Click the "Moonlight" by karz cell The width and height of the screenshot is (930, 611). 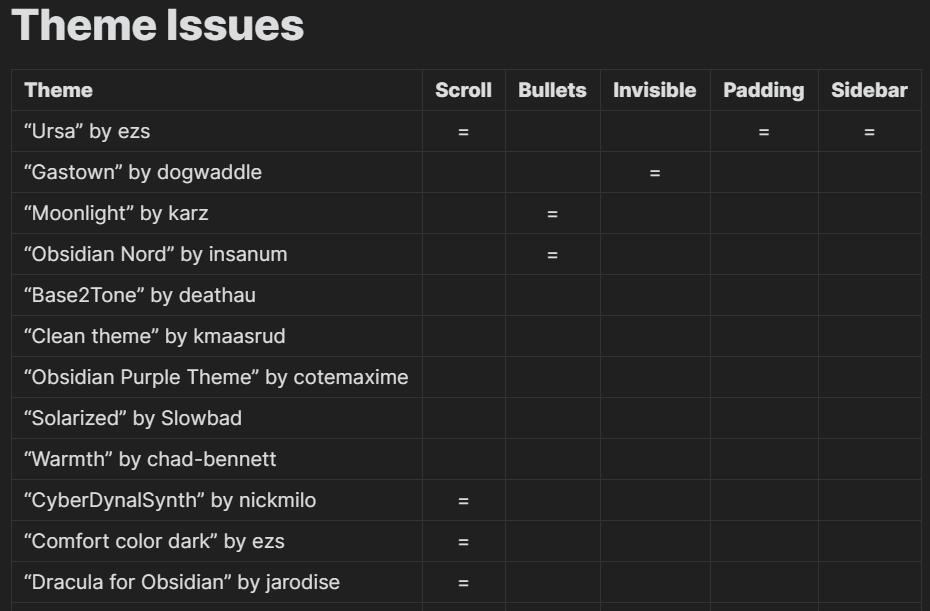(x=217, y=213)
